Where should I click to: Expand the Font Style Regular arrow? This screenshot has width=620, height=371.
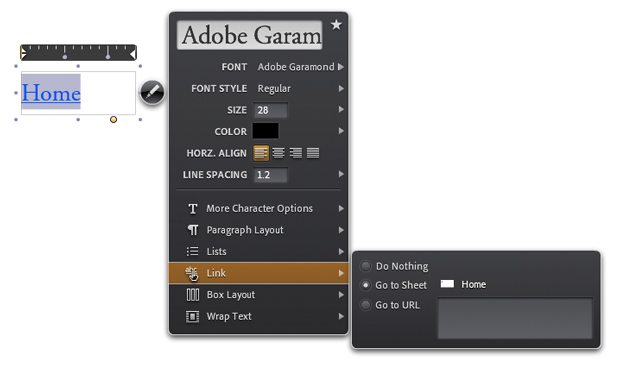[341, 89]
